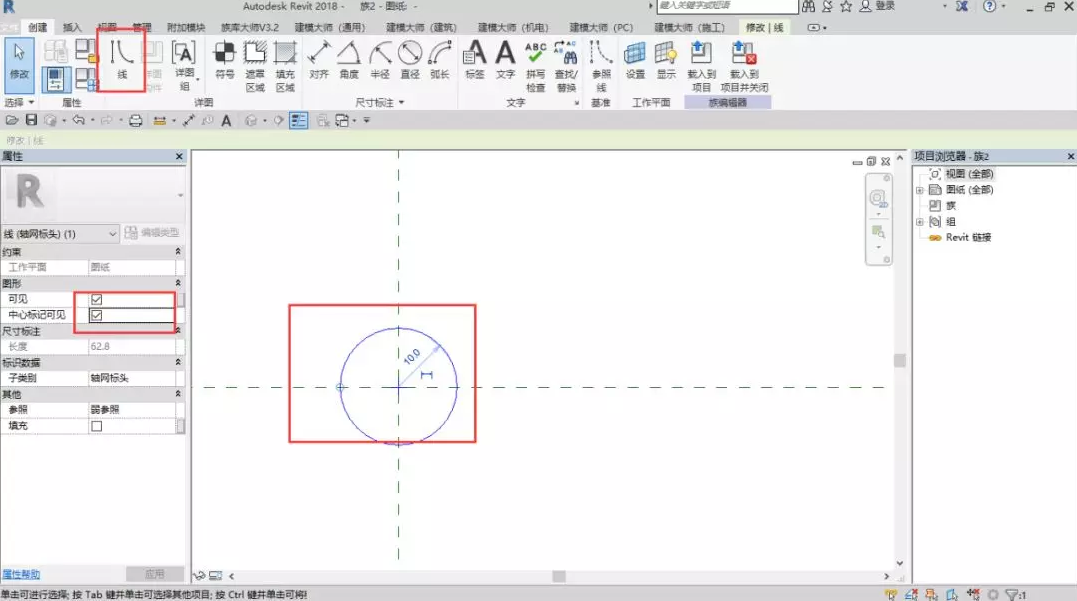The image size is (1077, 601).
Task: Uncheck the 中心标记可见 checkbox
Action: click(x=97, y=315)
